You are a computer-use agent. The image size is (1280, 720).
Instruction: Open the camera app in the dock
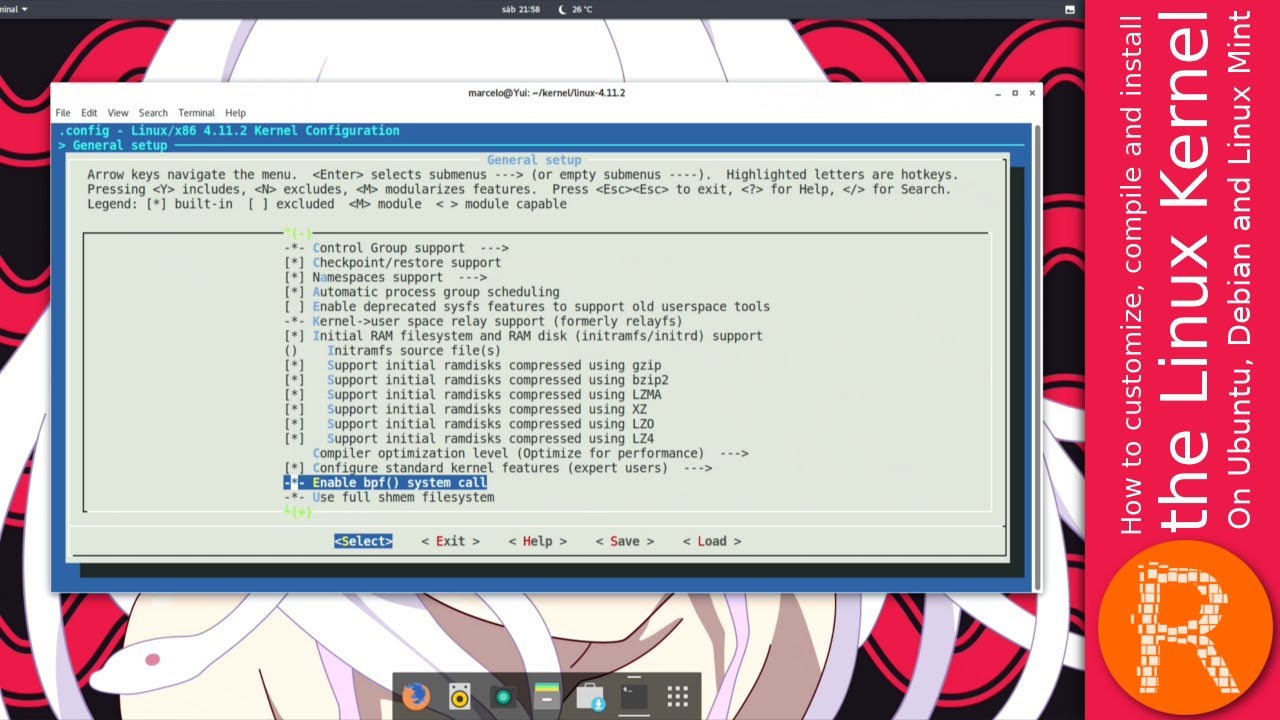[503, 697]
